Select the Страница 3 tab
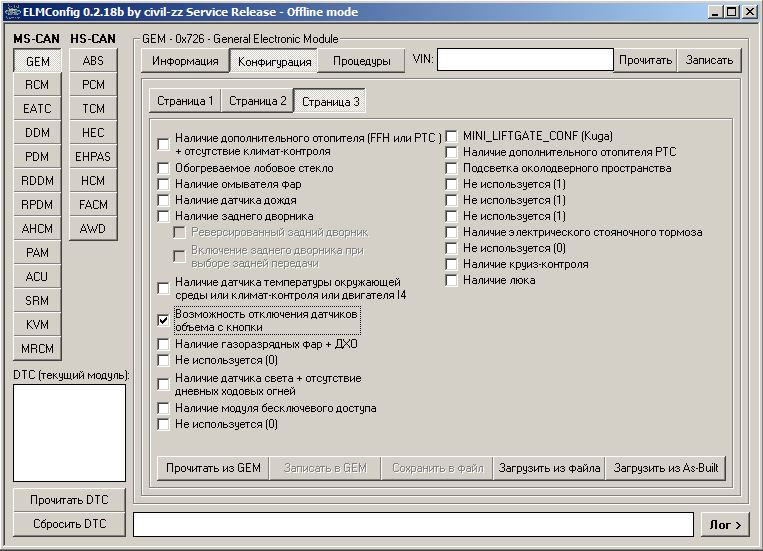 point(330,101)
